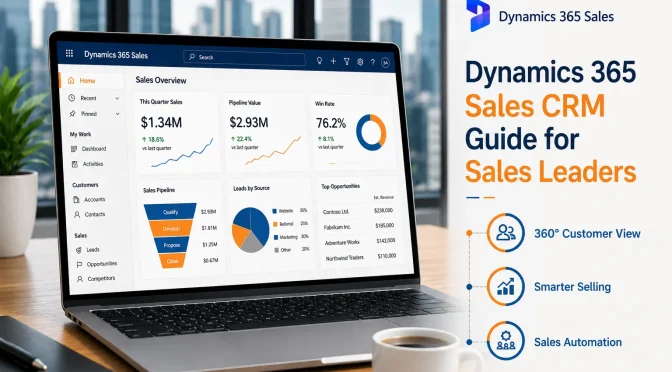This screenshot has width=672, height=372.
Task: Click the Propose funnel stage
Action: [171, 245]
